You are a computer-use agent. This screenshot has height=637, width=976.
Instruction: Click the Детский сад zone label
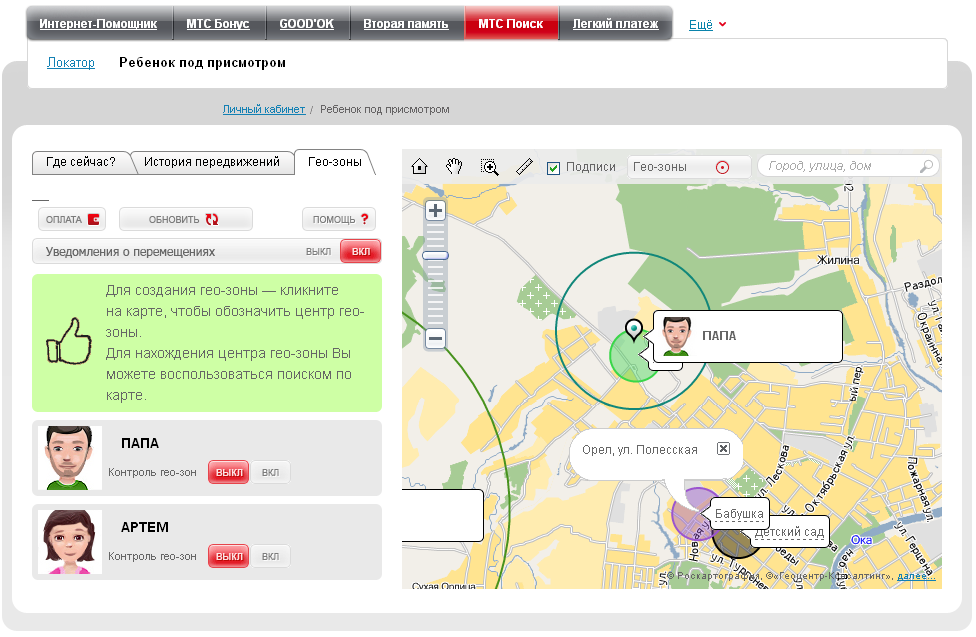[789, 532]
